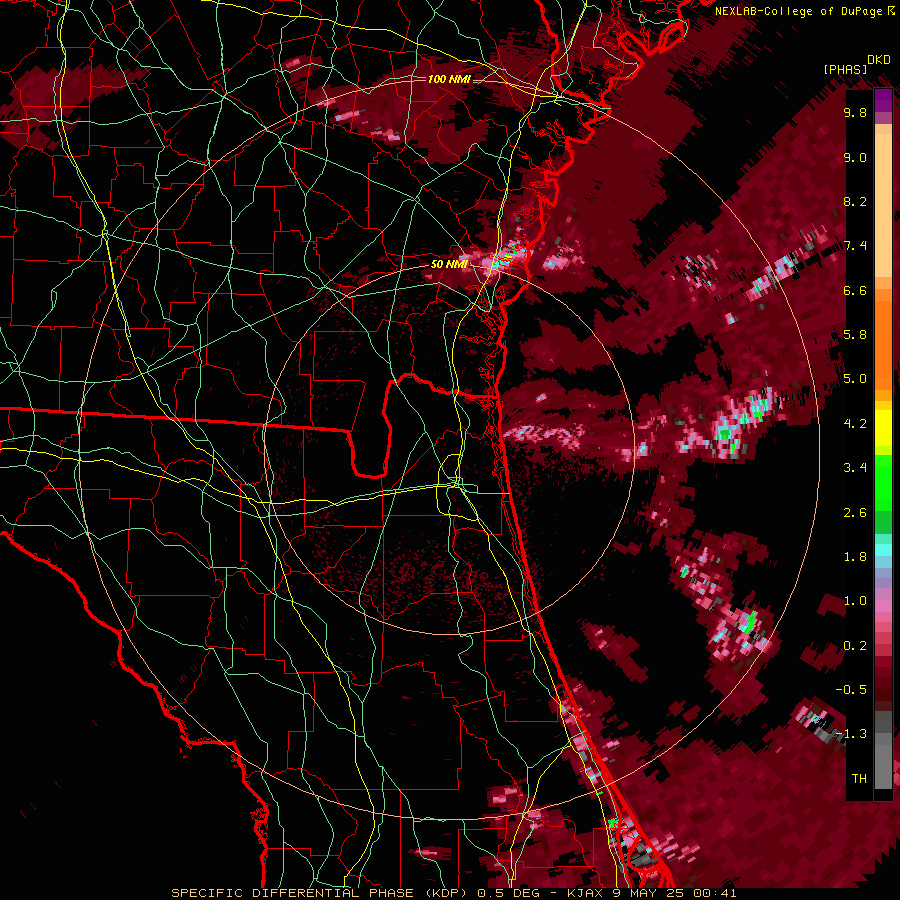The width and height of the screenshot is (900, 900).
Task: Click the green band on the color bar
Action: coord(883,492)
